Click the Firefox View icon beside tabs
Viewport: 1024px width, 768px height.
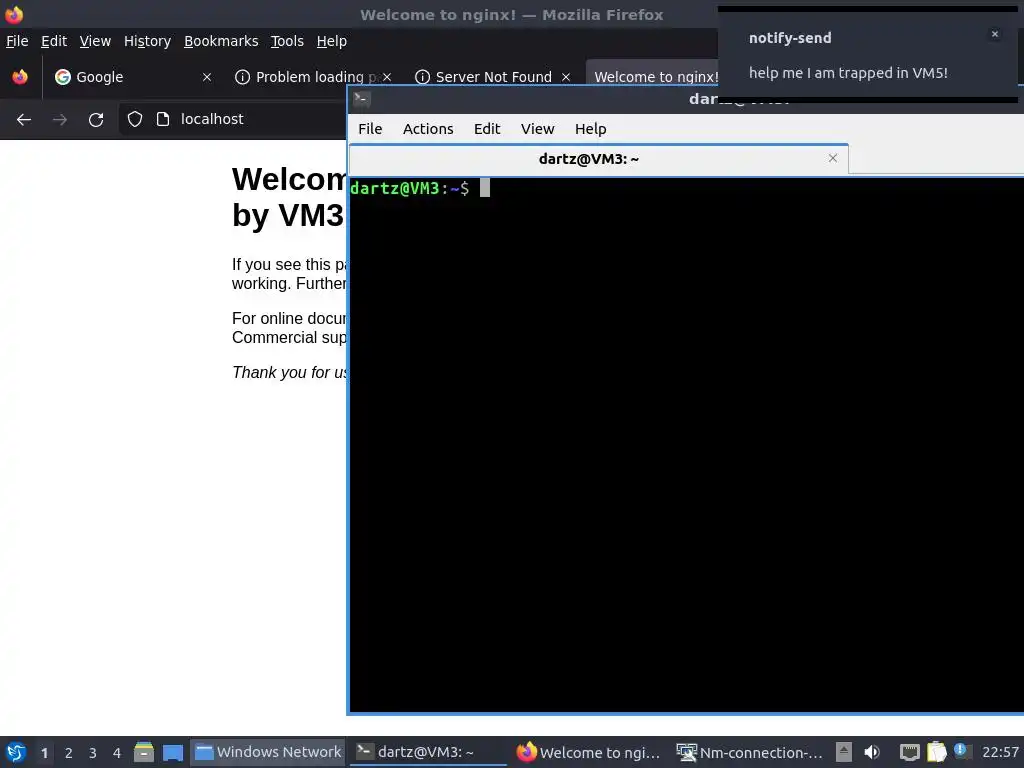[x=20, y=77]
